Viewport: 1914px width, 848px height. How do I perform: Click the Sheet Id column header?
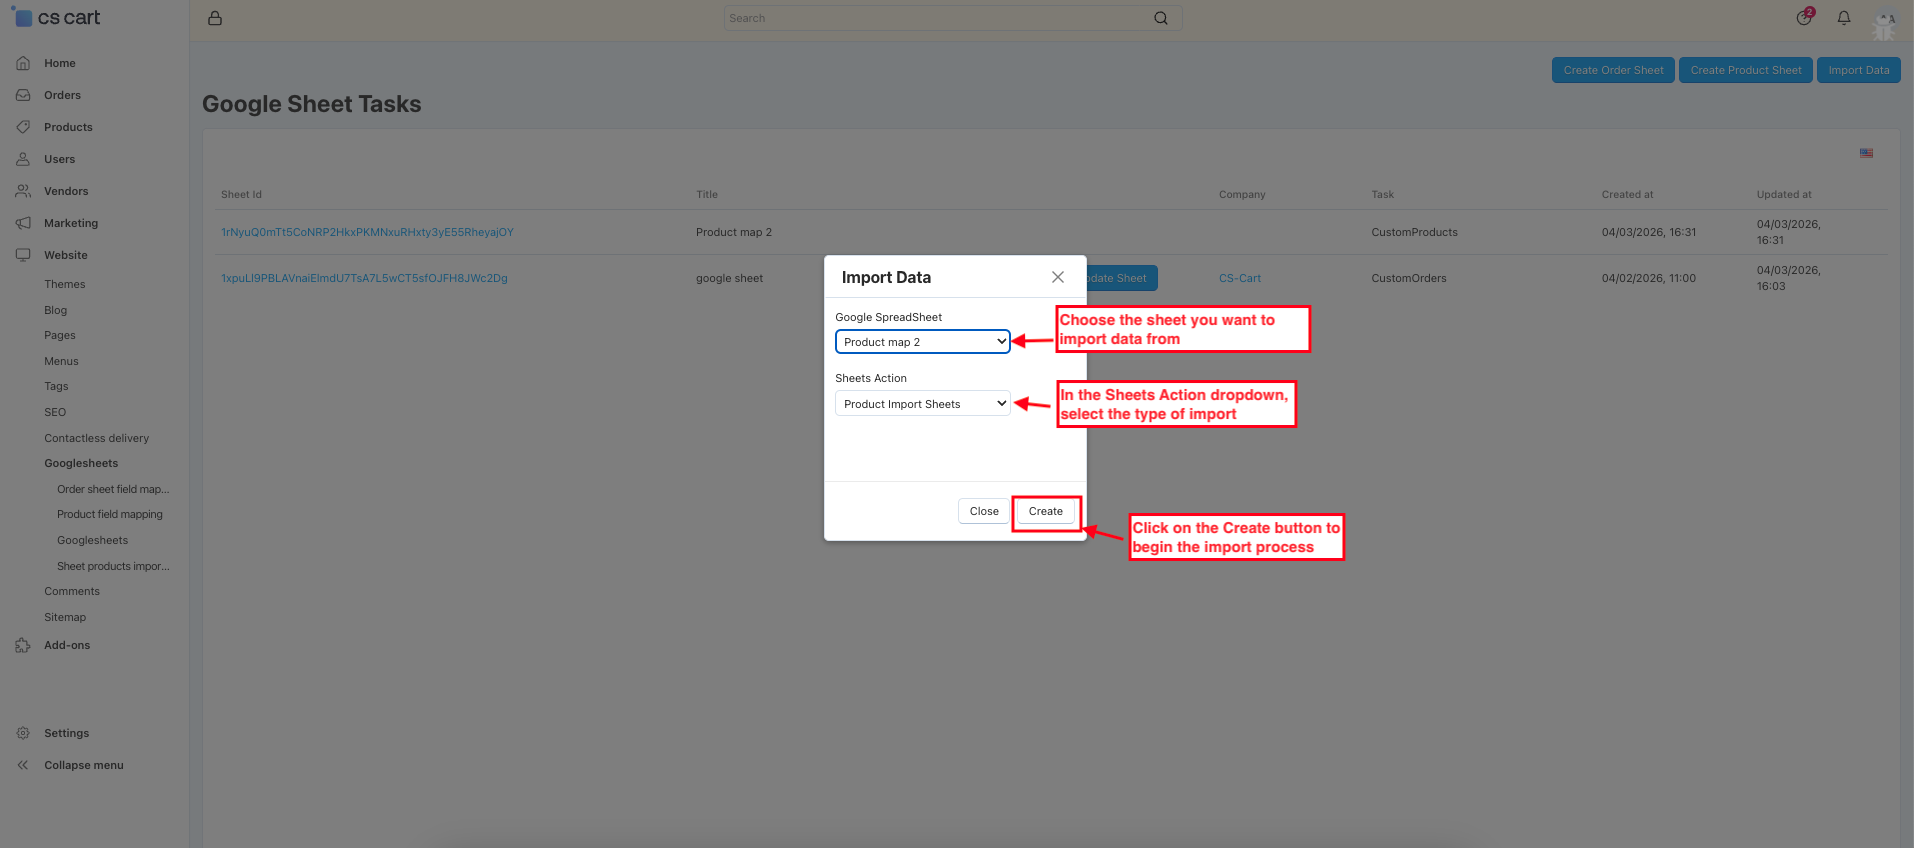[241, 194]
